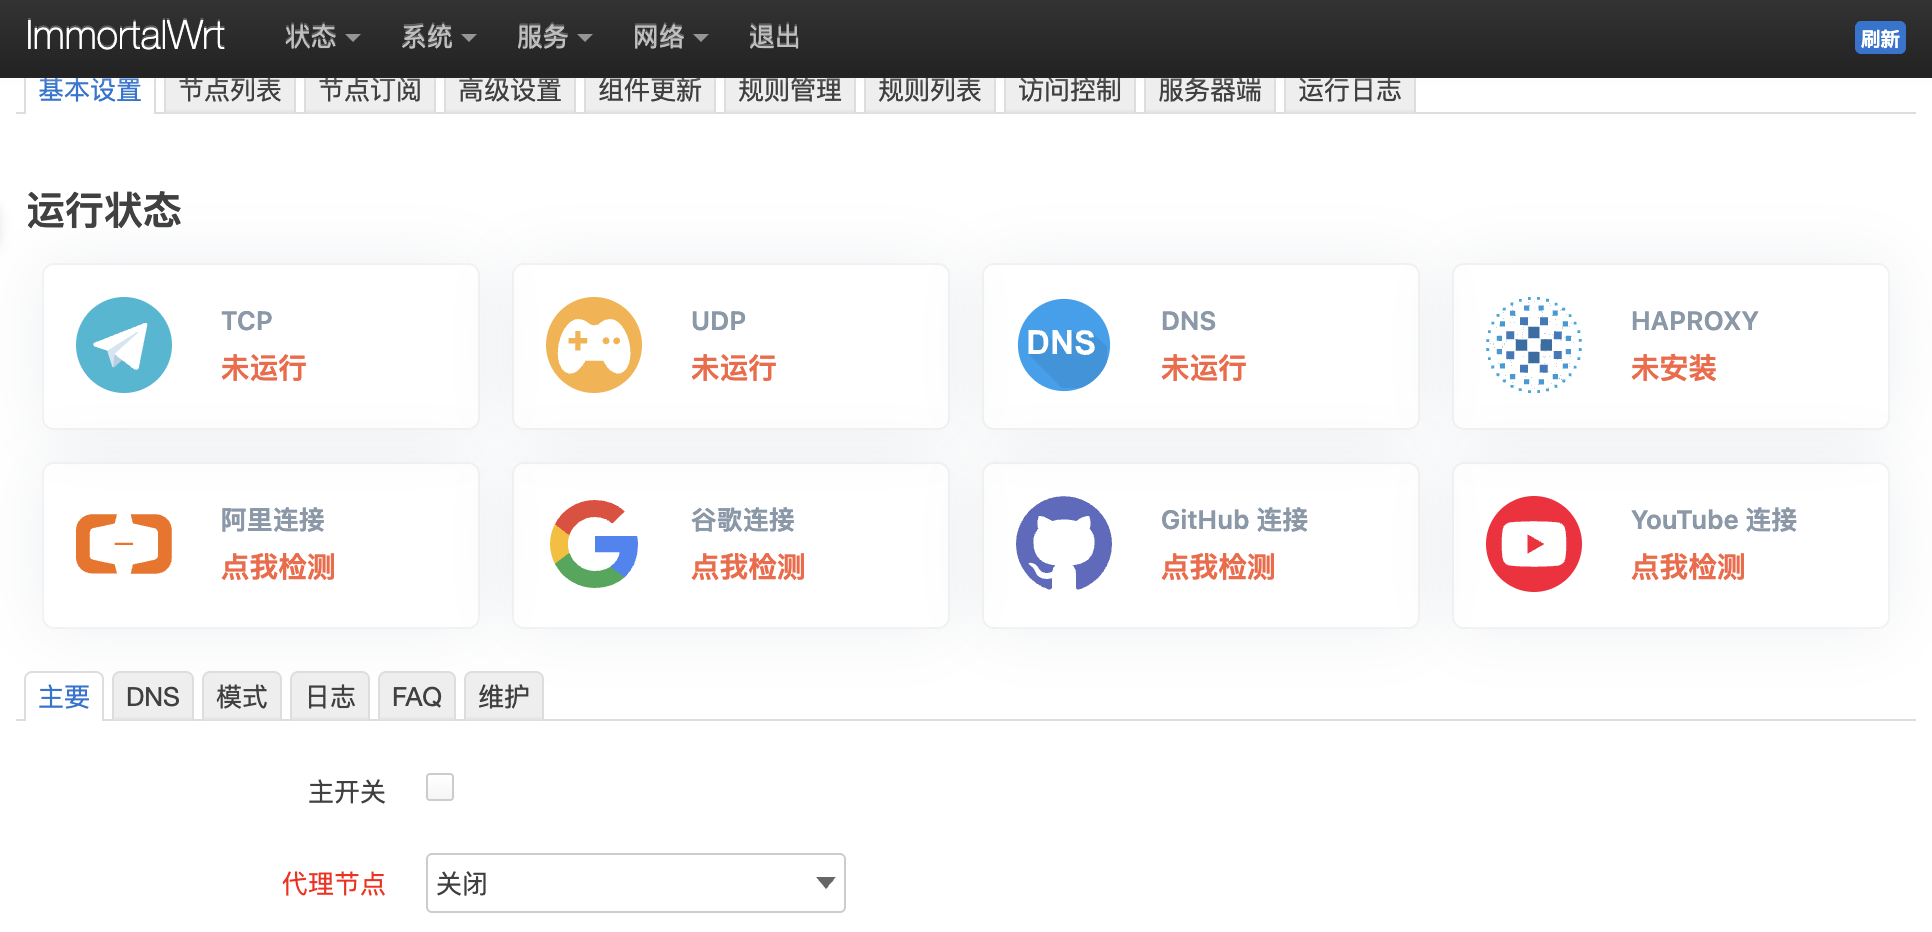Go to the 规则列表 tab
This screenshot has height=932, width=1932.
(930, 92)
